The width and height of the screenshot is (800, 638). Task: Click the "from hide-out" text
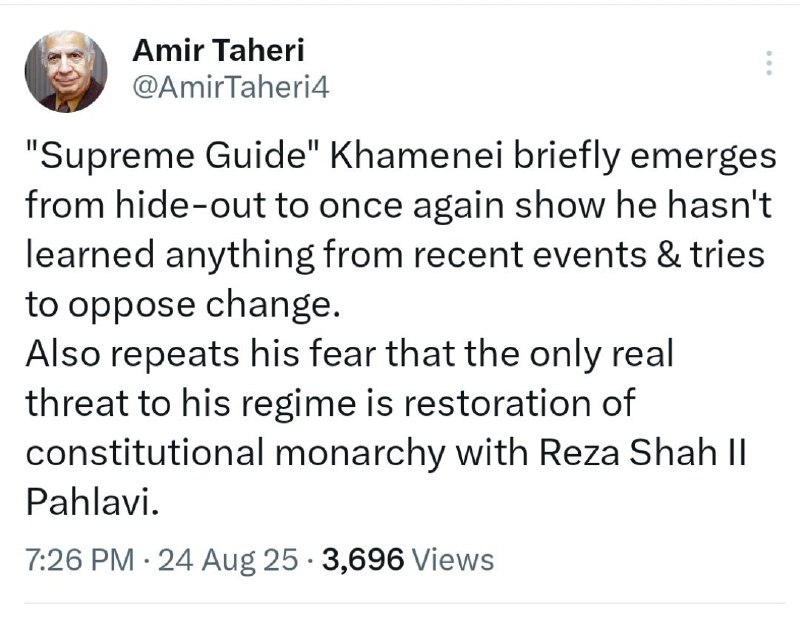pos(145,205)
